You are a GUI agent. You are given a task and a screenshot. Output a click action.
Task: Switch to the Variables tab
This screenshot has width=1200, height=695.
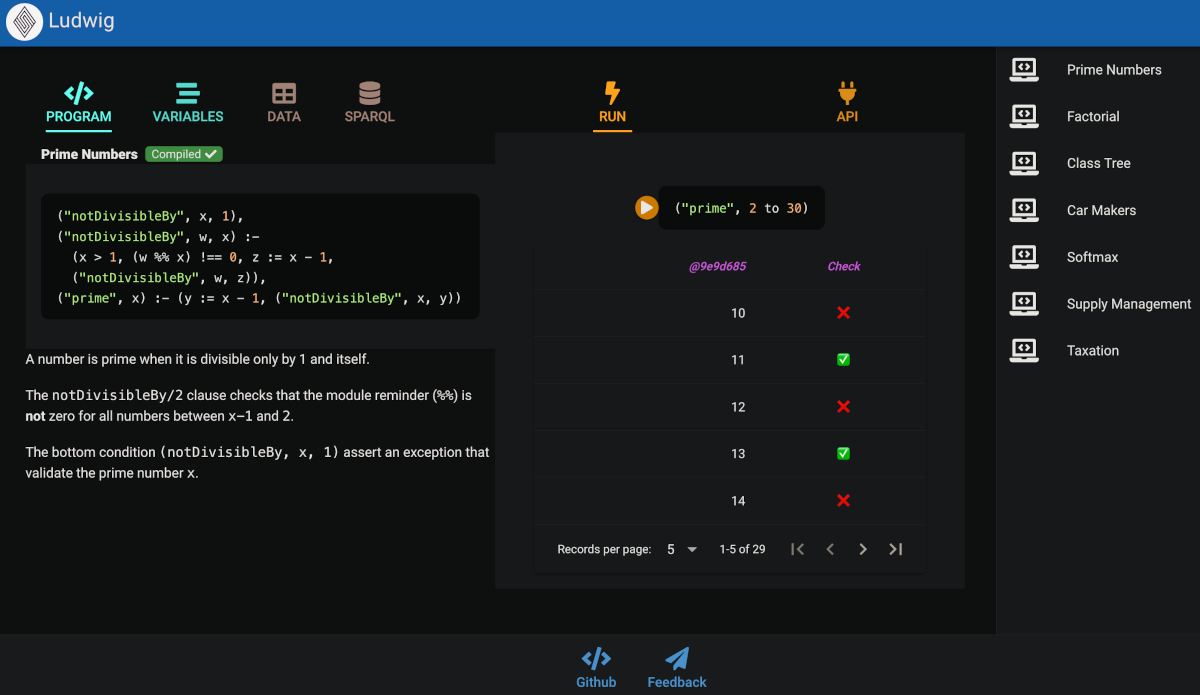(188, 104)
